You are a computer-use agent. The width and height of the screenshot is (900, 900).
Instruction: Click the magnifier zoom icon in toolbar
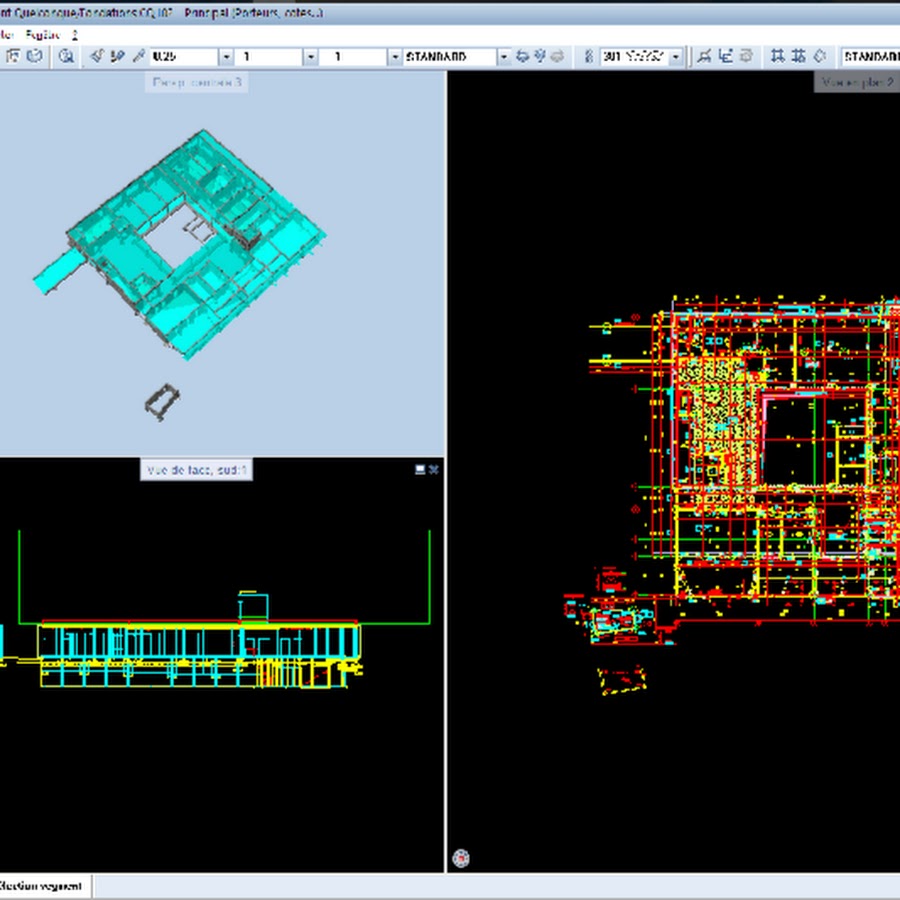point(66,57)
